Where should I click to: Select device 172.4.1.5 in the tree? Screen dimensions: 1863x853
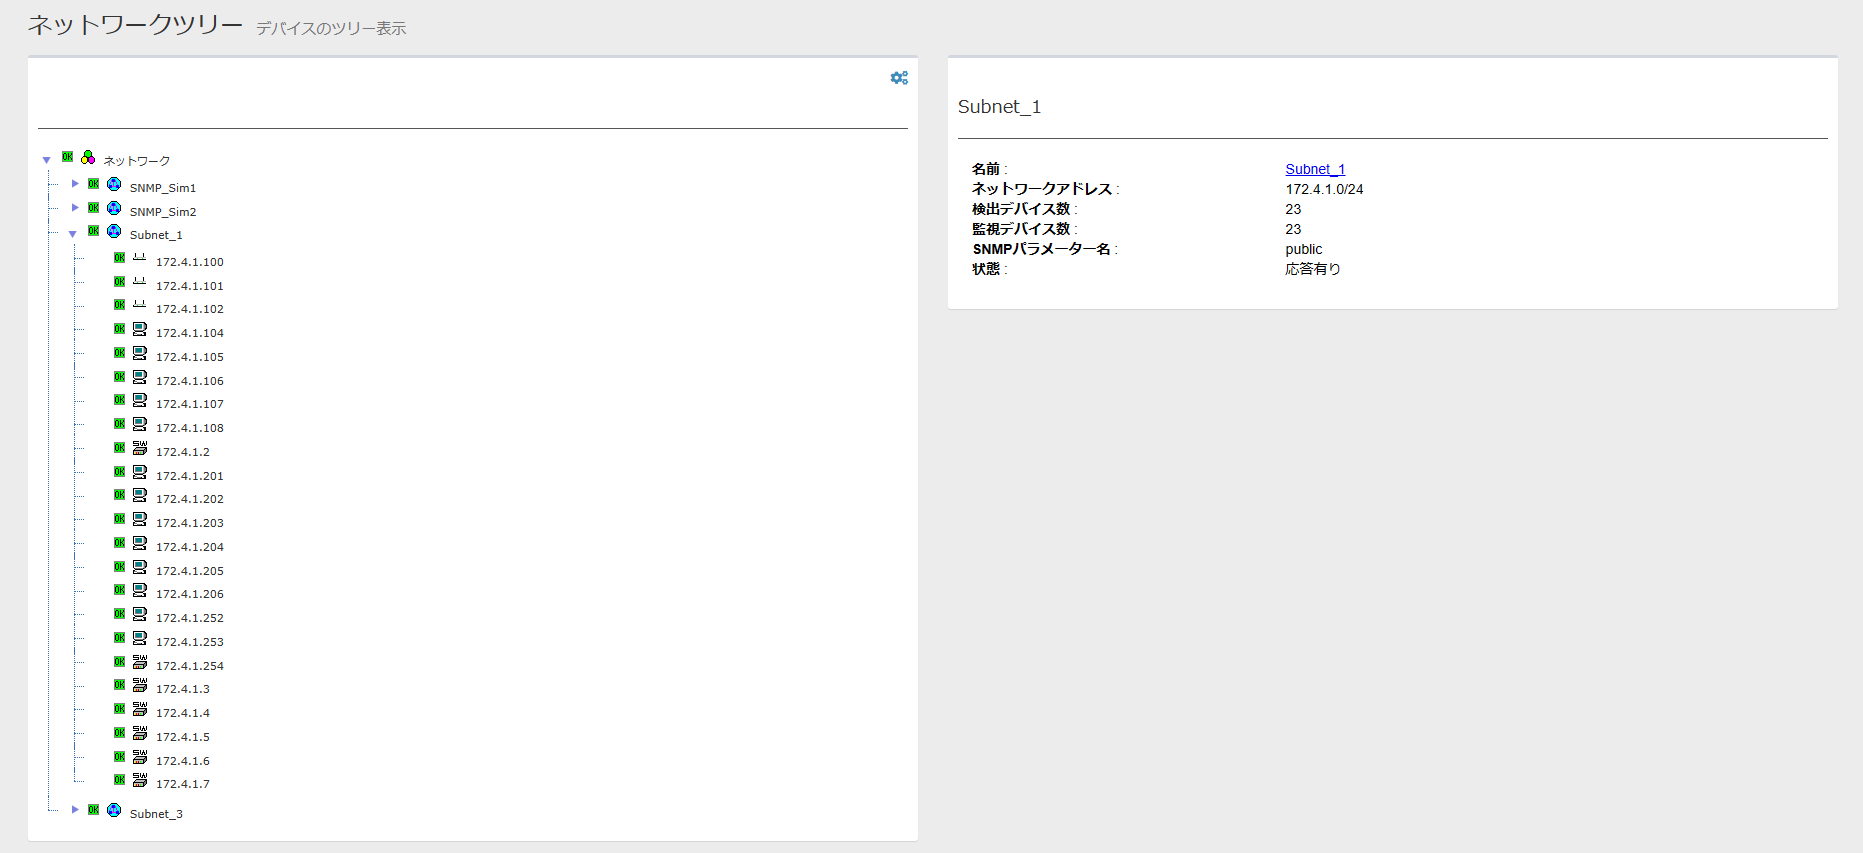182,737
